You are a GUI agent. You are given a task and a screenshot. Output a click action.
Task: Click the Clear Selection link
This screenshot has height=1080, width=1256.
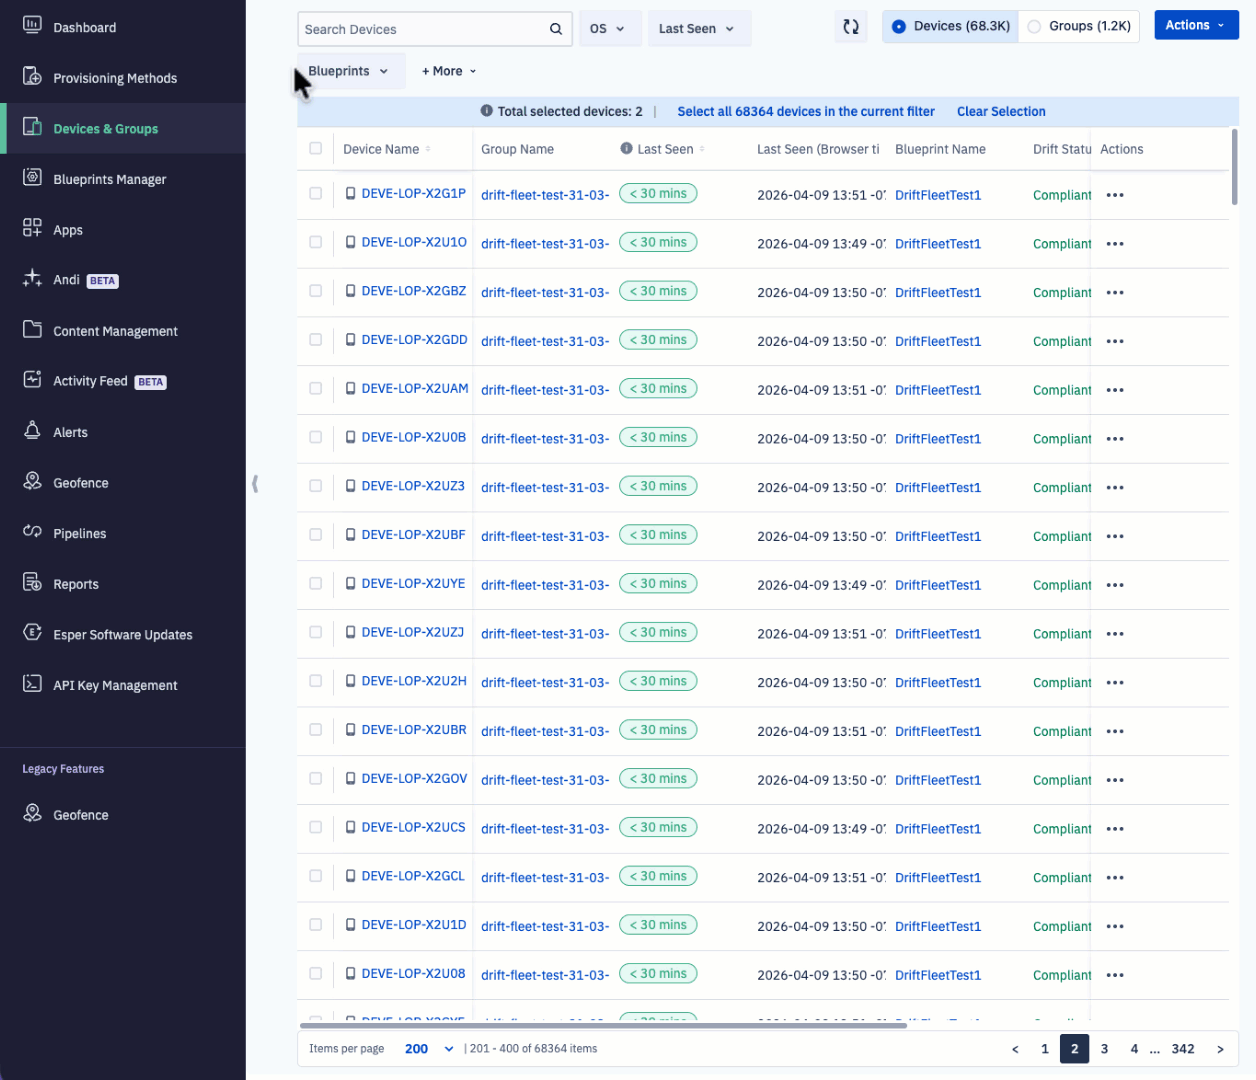(1001, 112)
